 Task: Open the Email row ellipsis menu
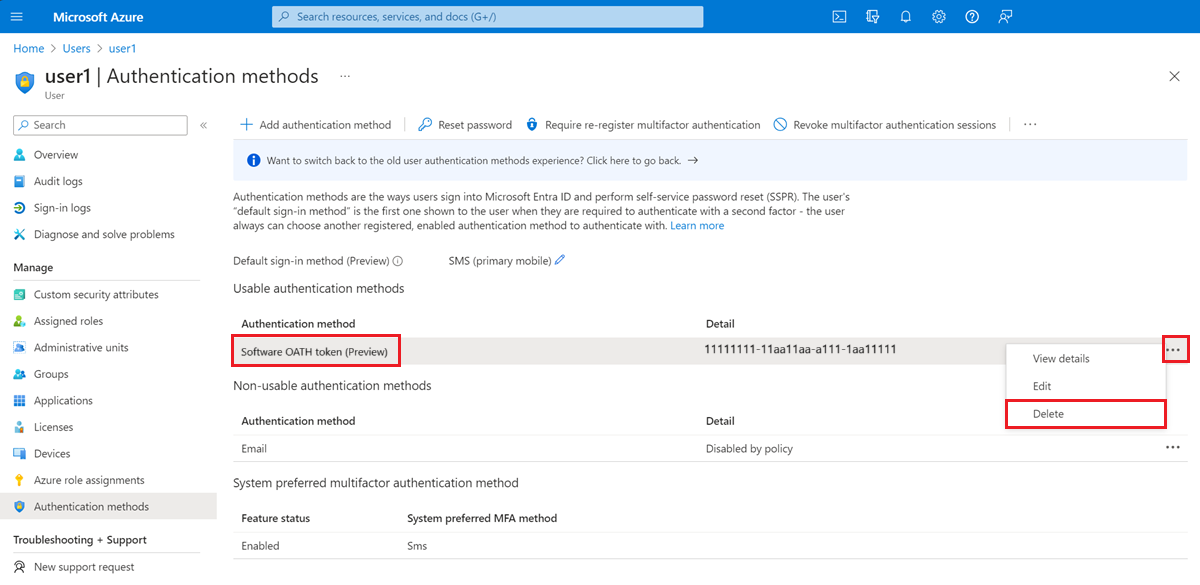[1173, 447]
